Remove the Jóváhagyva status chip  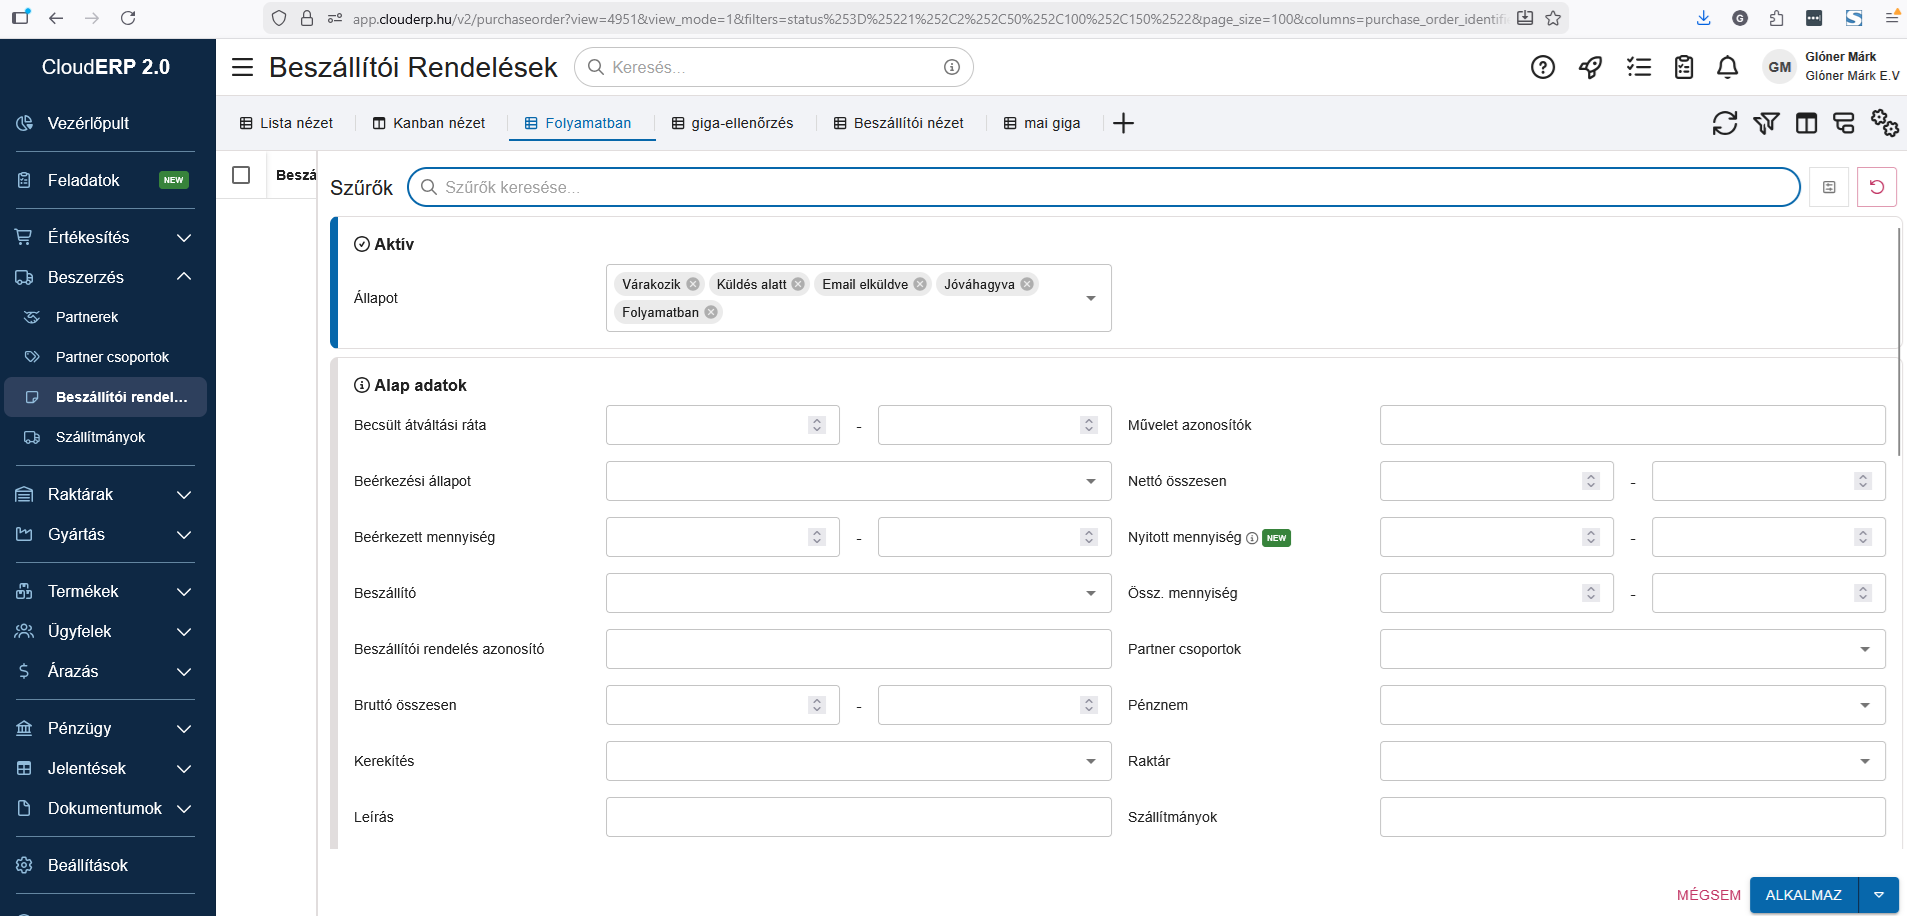(x=1027, y=284)
